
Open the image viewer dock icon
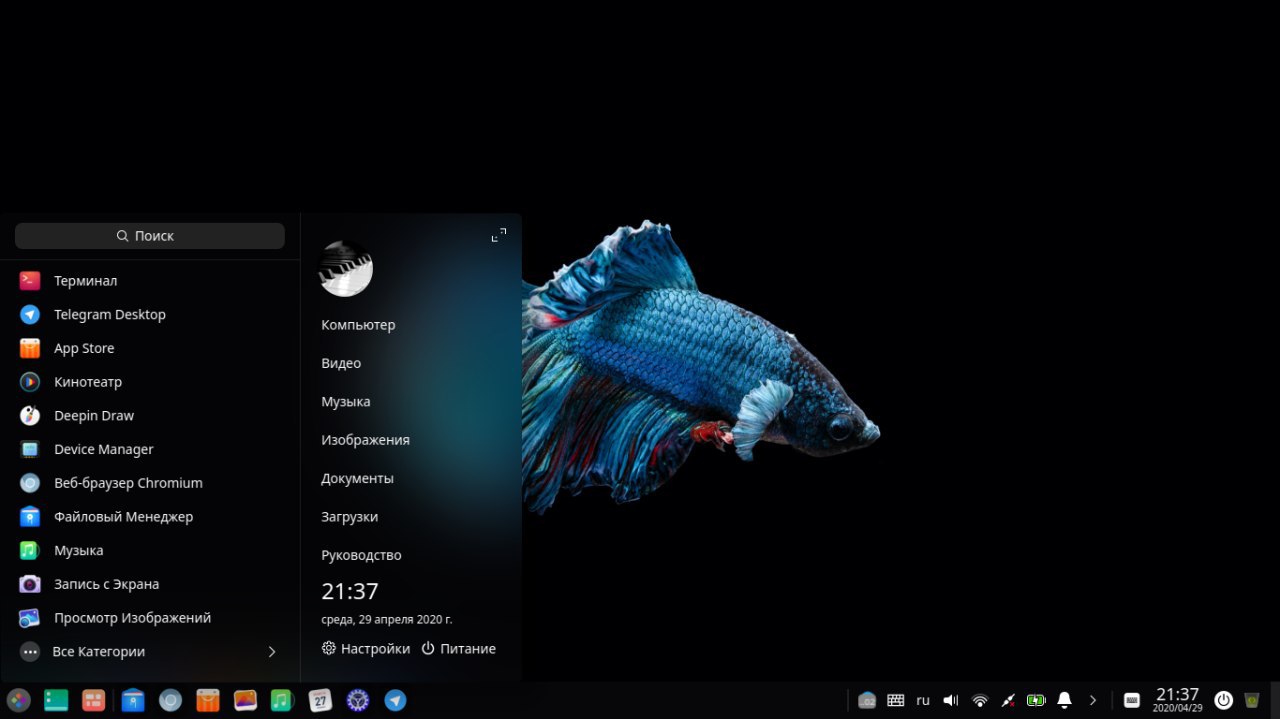click(246, 700)
